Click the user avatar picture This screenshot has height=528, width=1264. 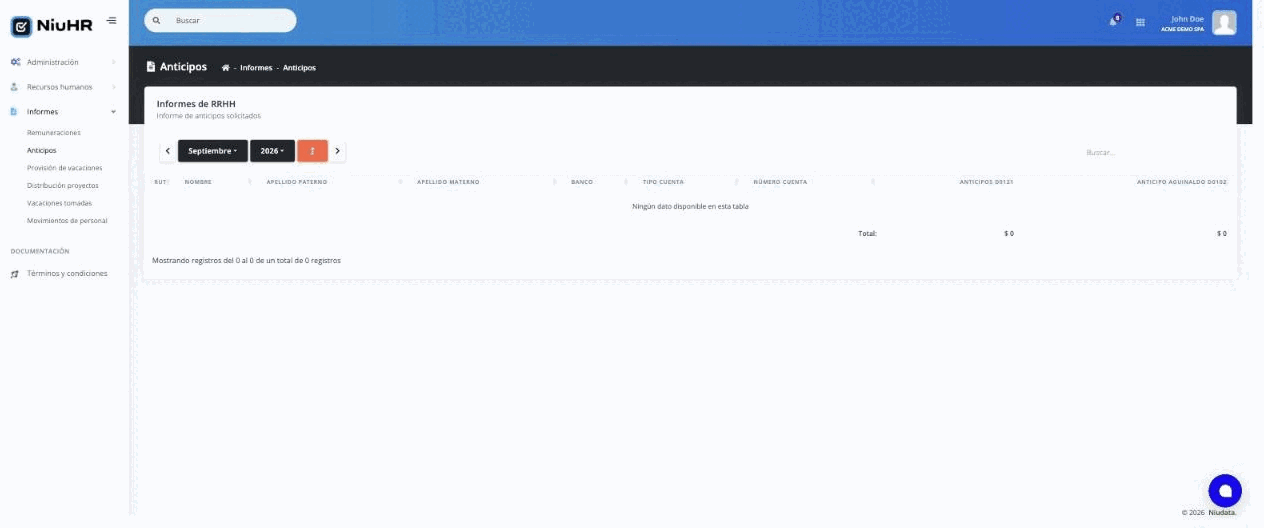coord(1224,22)
